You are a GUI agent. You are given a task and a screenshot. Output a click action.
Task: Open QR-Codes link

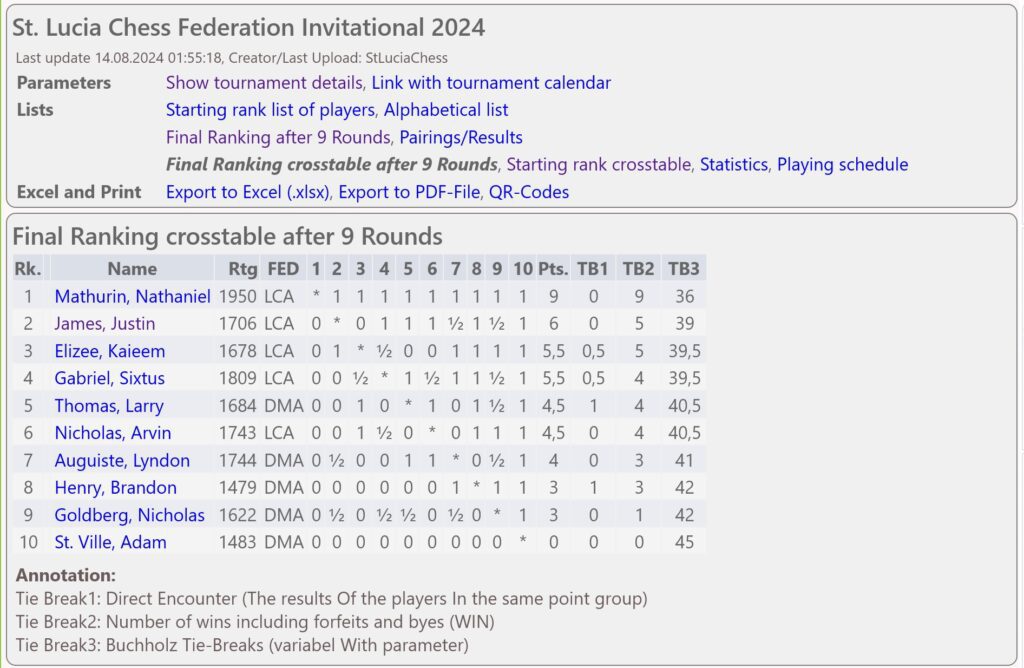[529, 192]
